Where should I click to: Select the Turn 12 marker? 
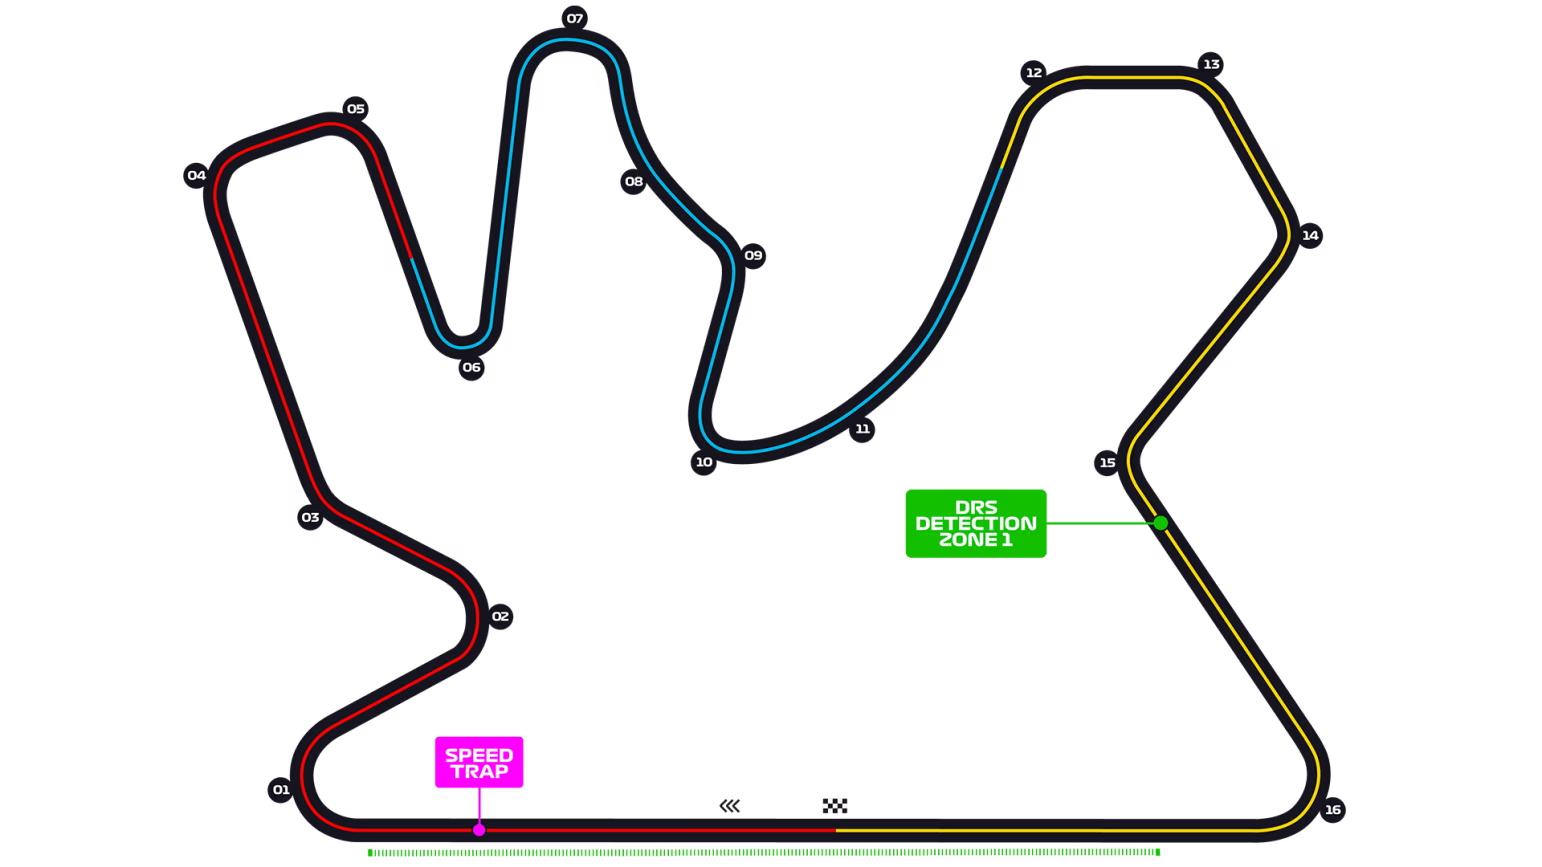click(x=1033, y=72)
